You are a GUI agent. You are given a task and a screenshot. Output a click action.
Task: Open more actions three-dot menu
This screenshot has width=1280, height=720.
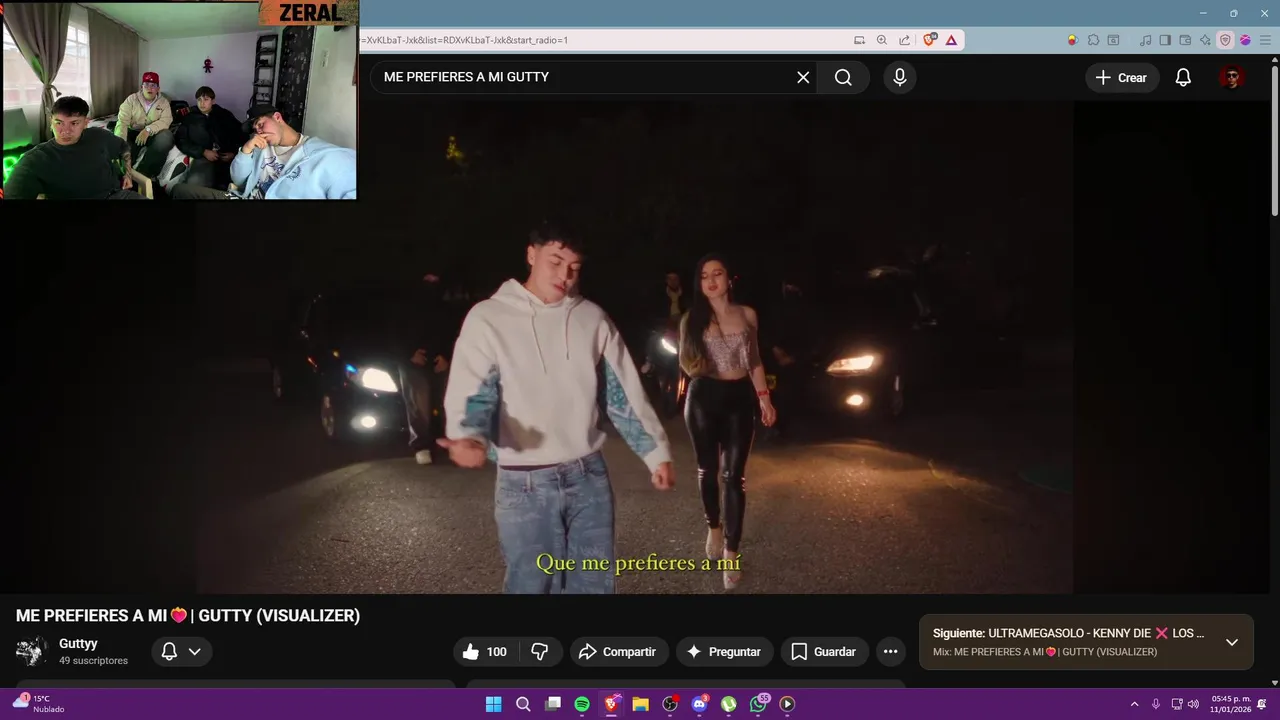tap(890, 652)
